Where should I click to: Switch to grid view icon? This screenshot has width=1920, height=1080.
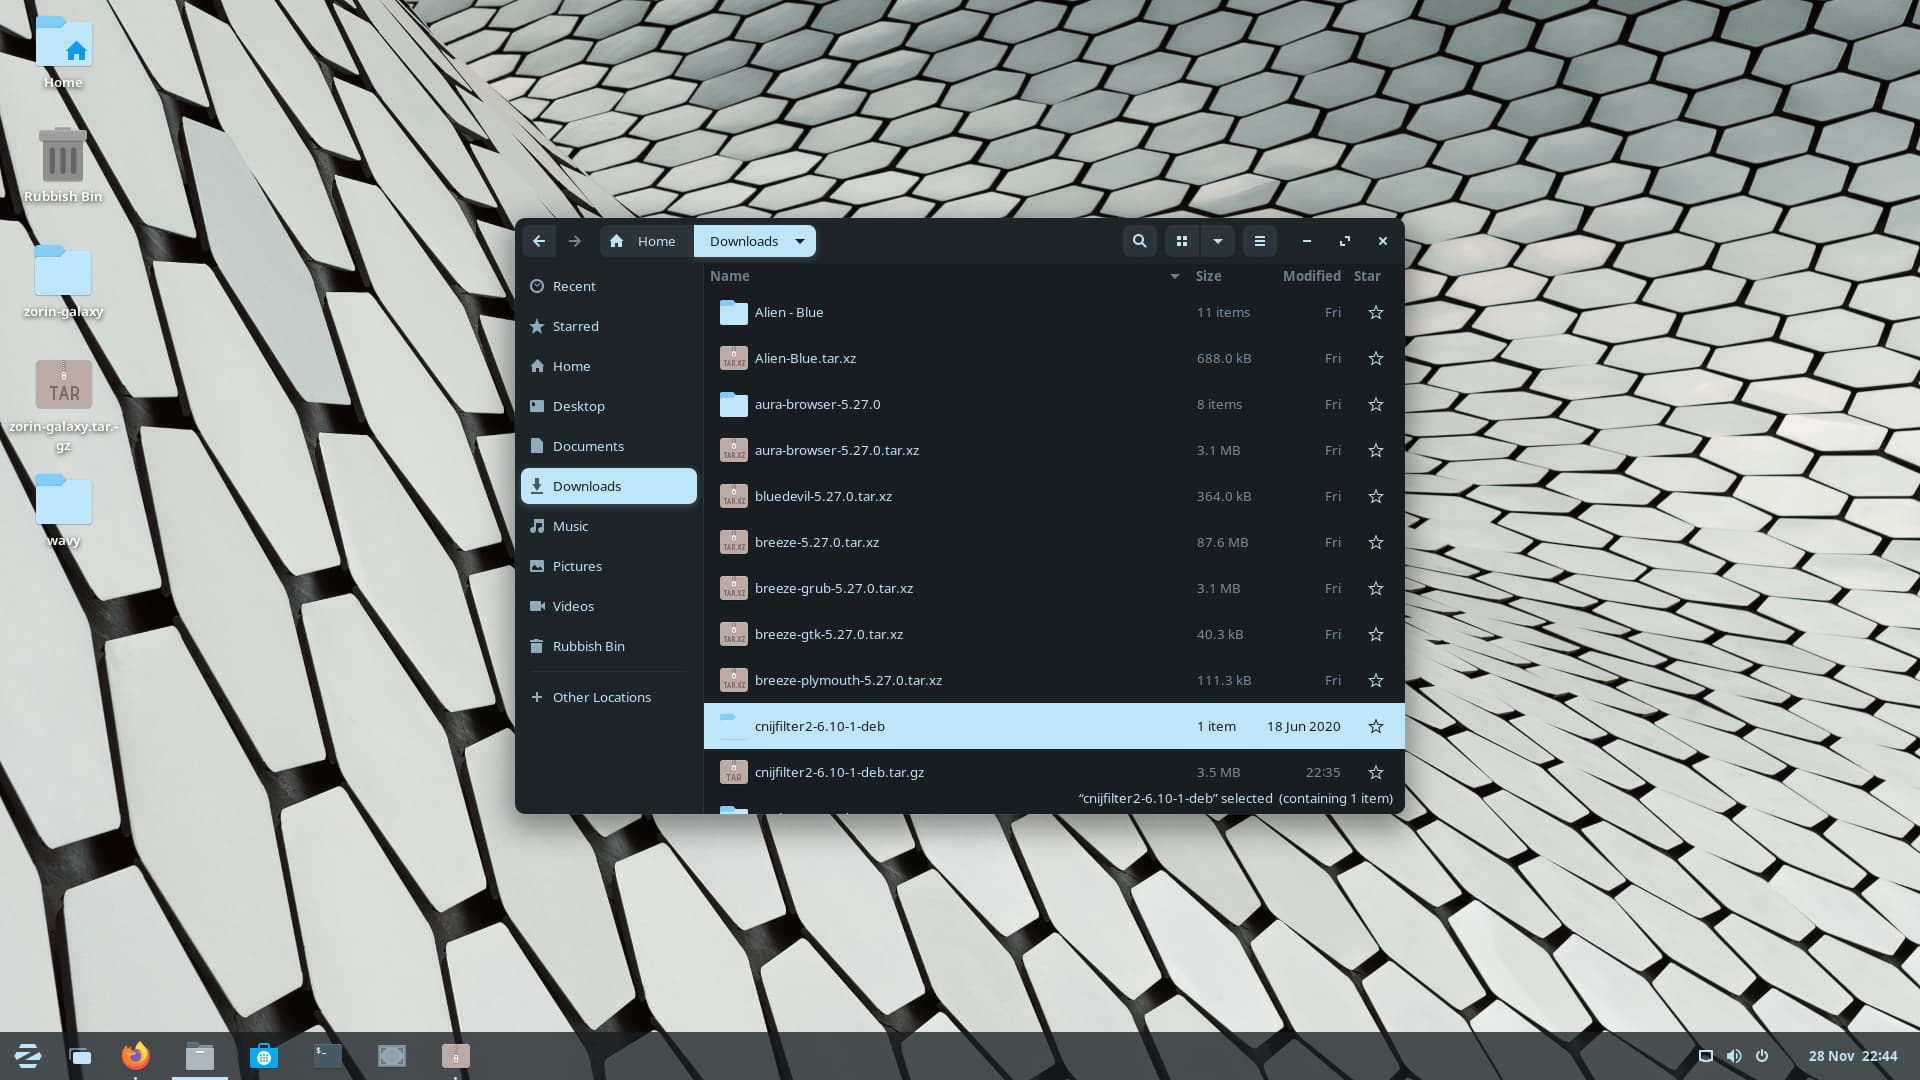tap(1181, 241)
